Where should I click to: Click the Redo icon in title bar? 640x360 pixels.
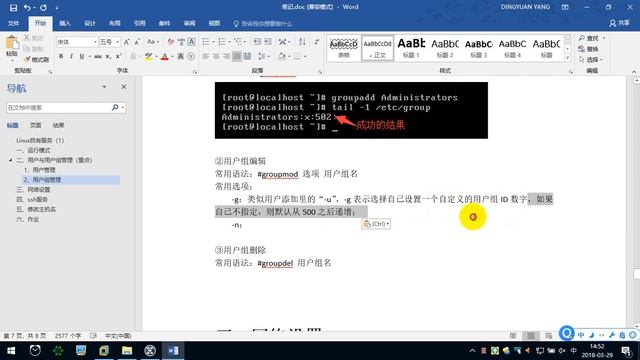[x=43, y=7]
